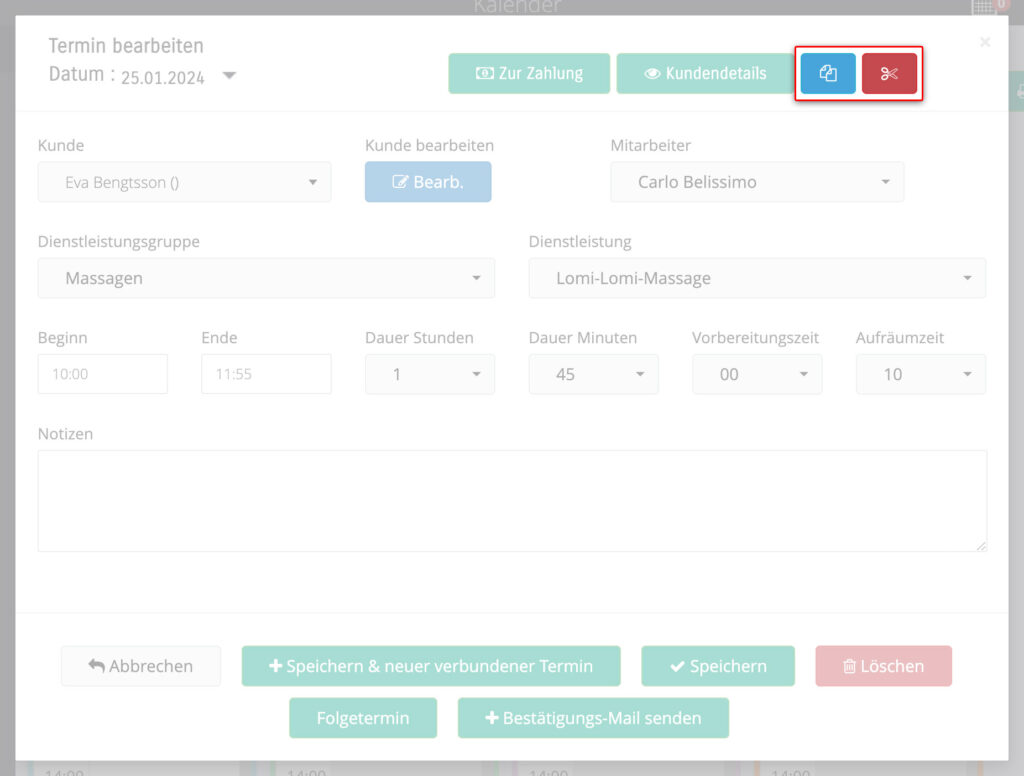1024x776 pixels.
Task: Send confirmation via Bestätigungs-Mail senden
Action: [593, 718]
